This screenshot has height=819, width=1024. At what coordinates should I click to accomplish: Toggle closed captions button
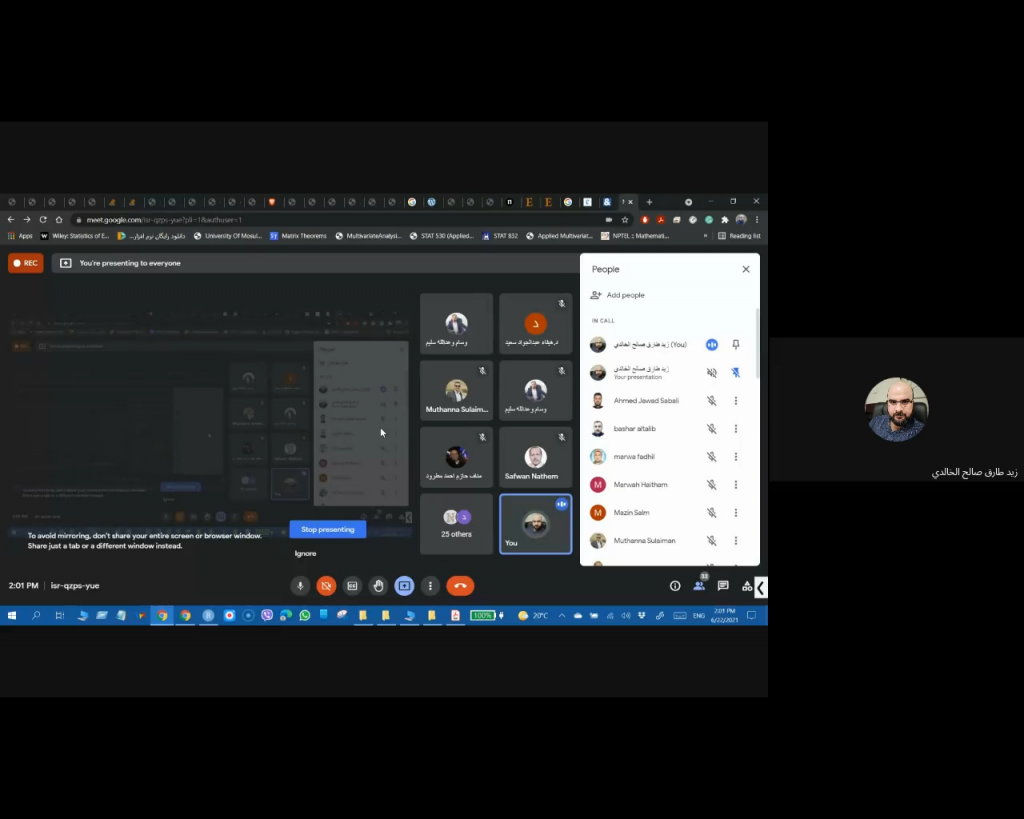click(352, 586)
